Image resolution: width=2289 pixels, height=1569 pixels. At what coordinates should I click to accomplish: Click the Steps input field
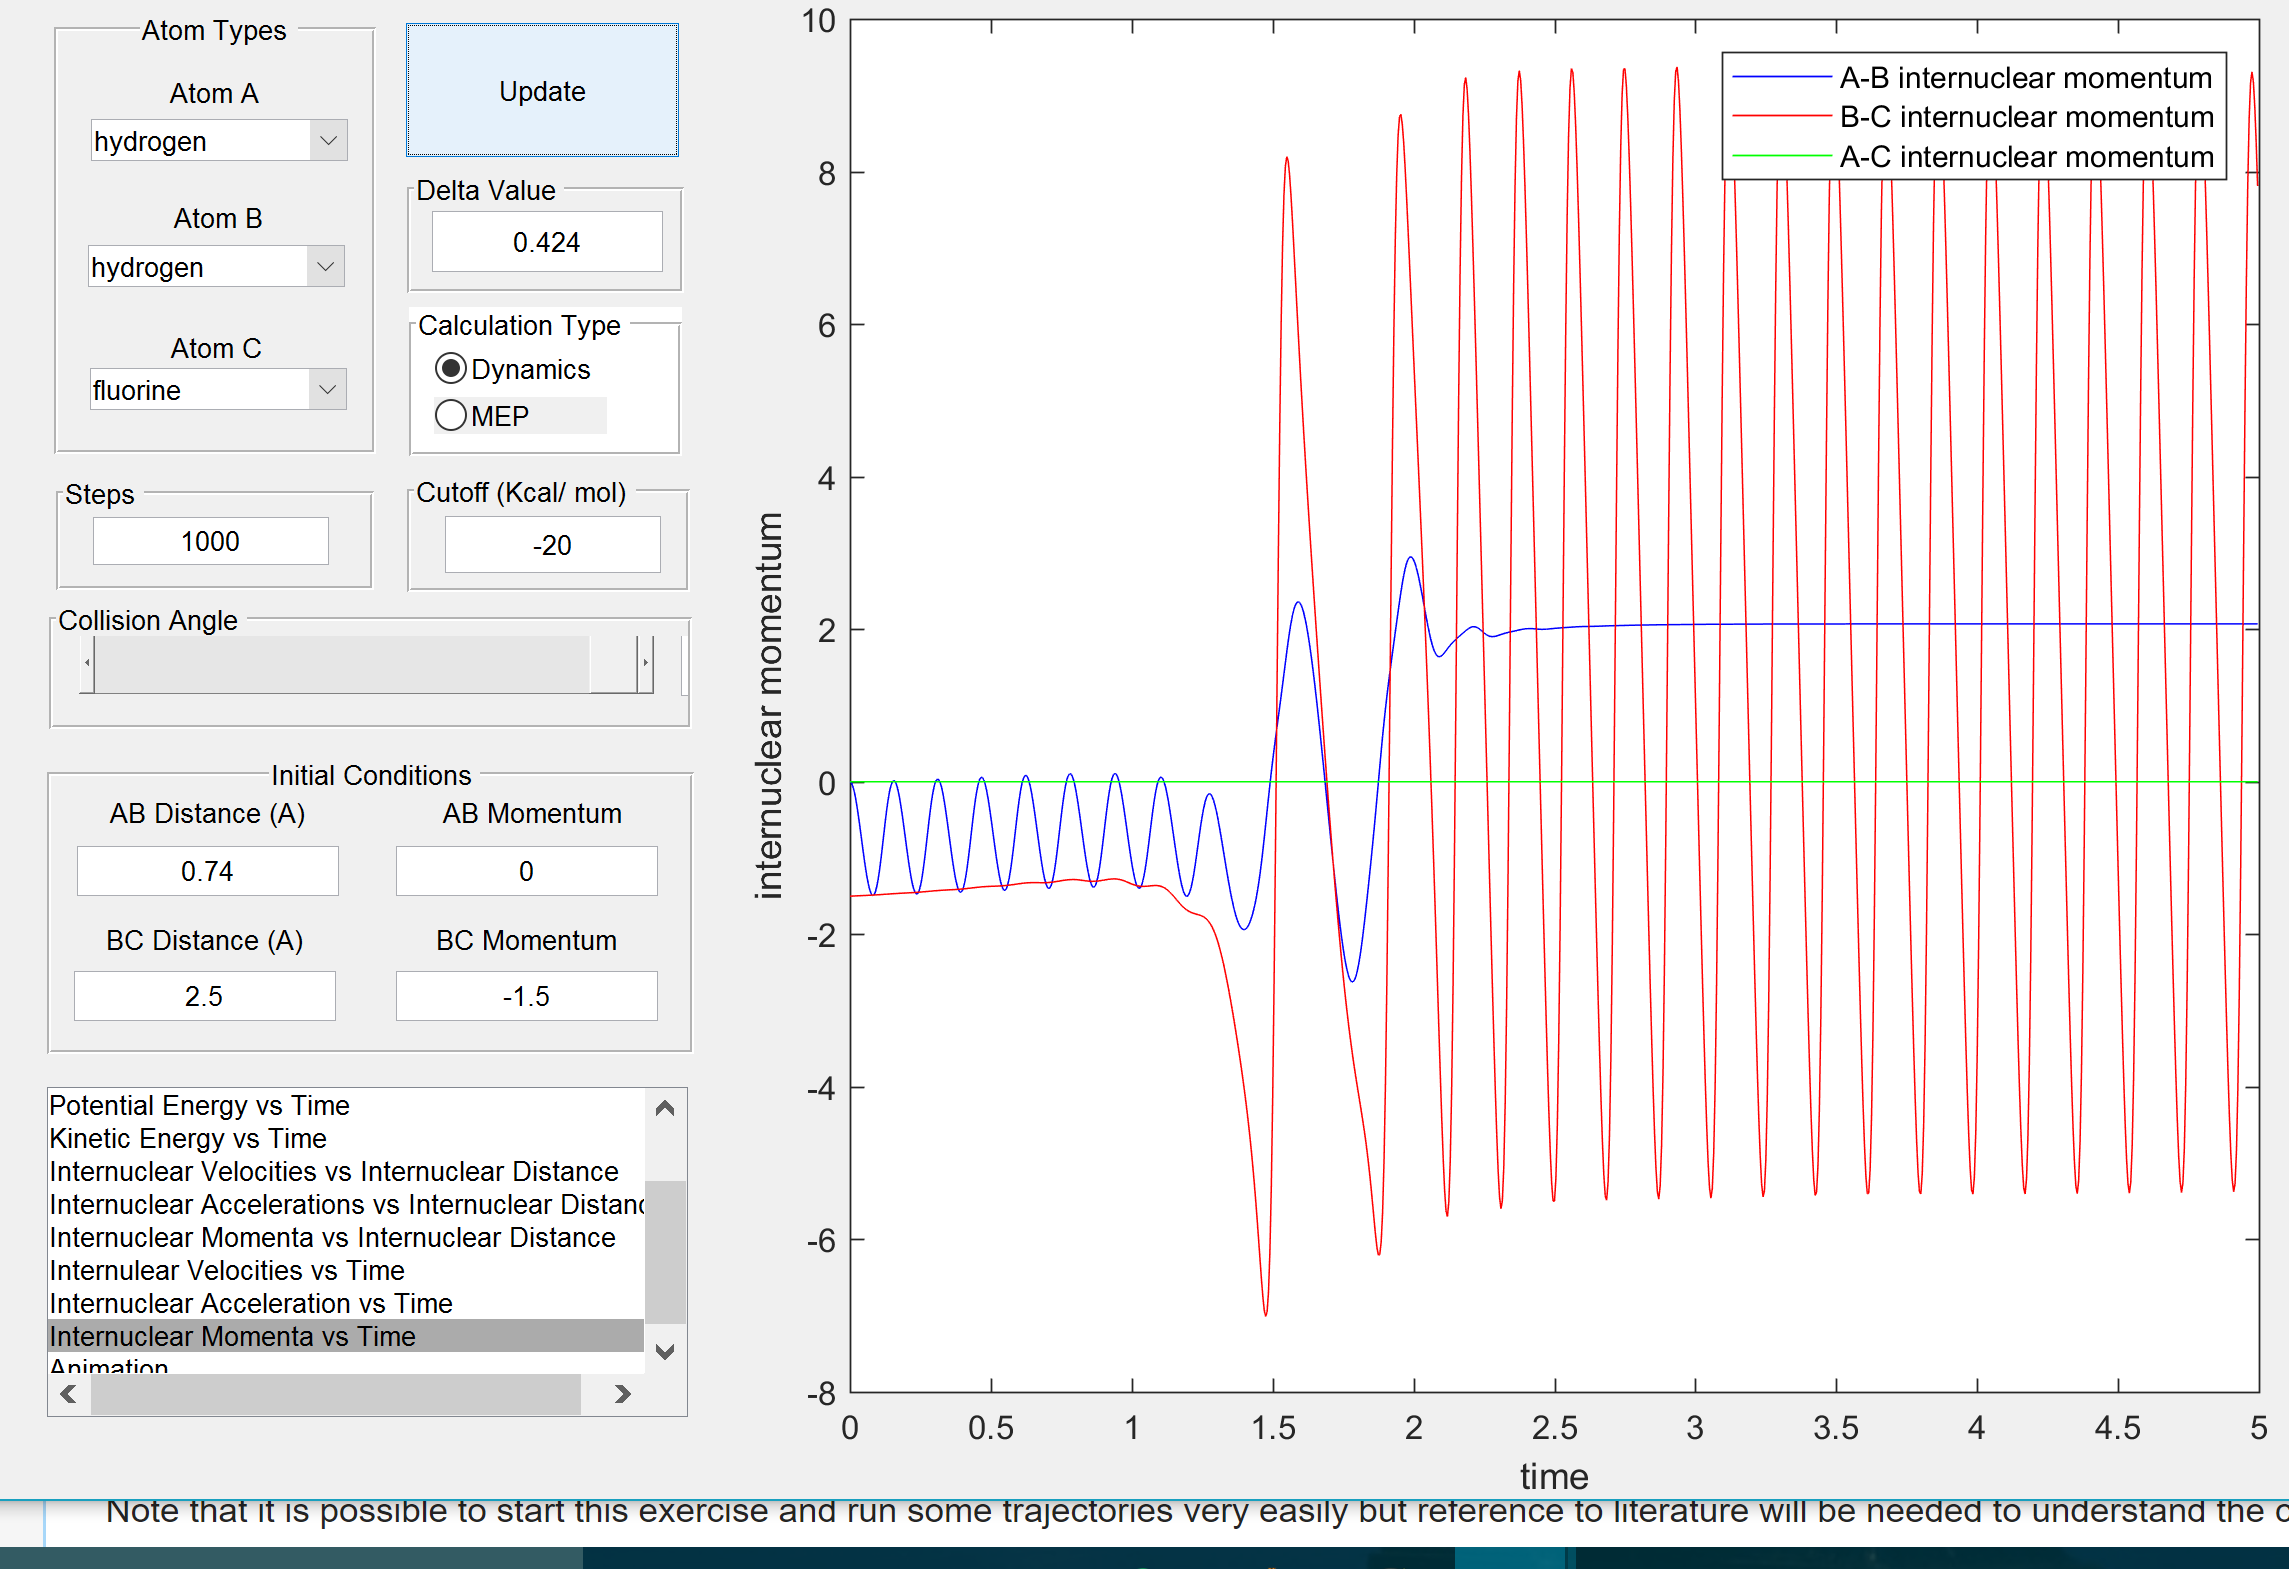coord(210,541)
